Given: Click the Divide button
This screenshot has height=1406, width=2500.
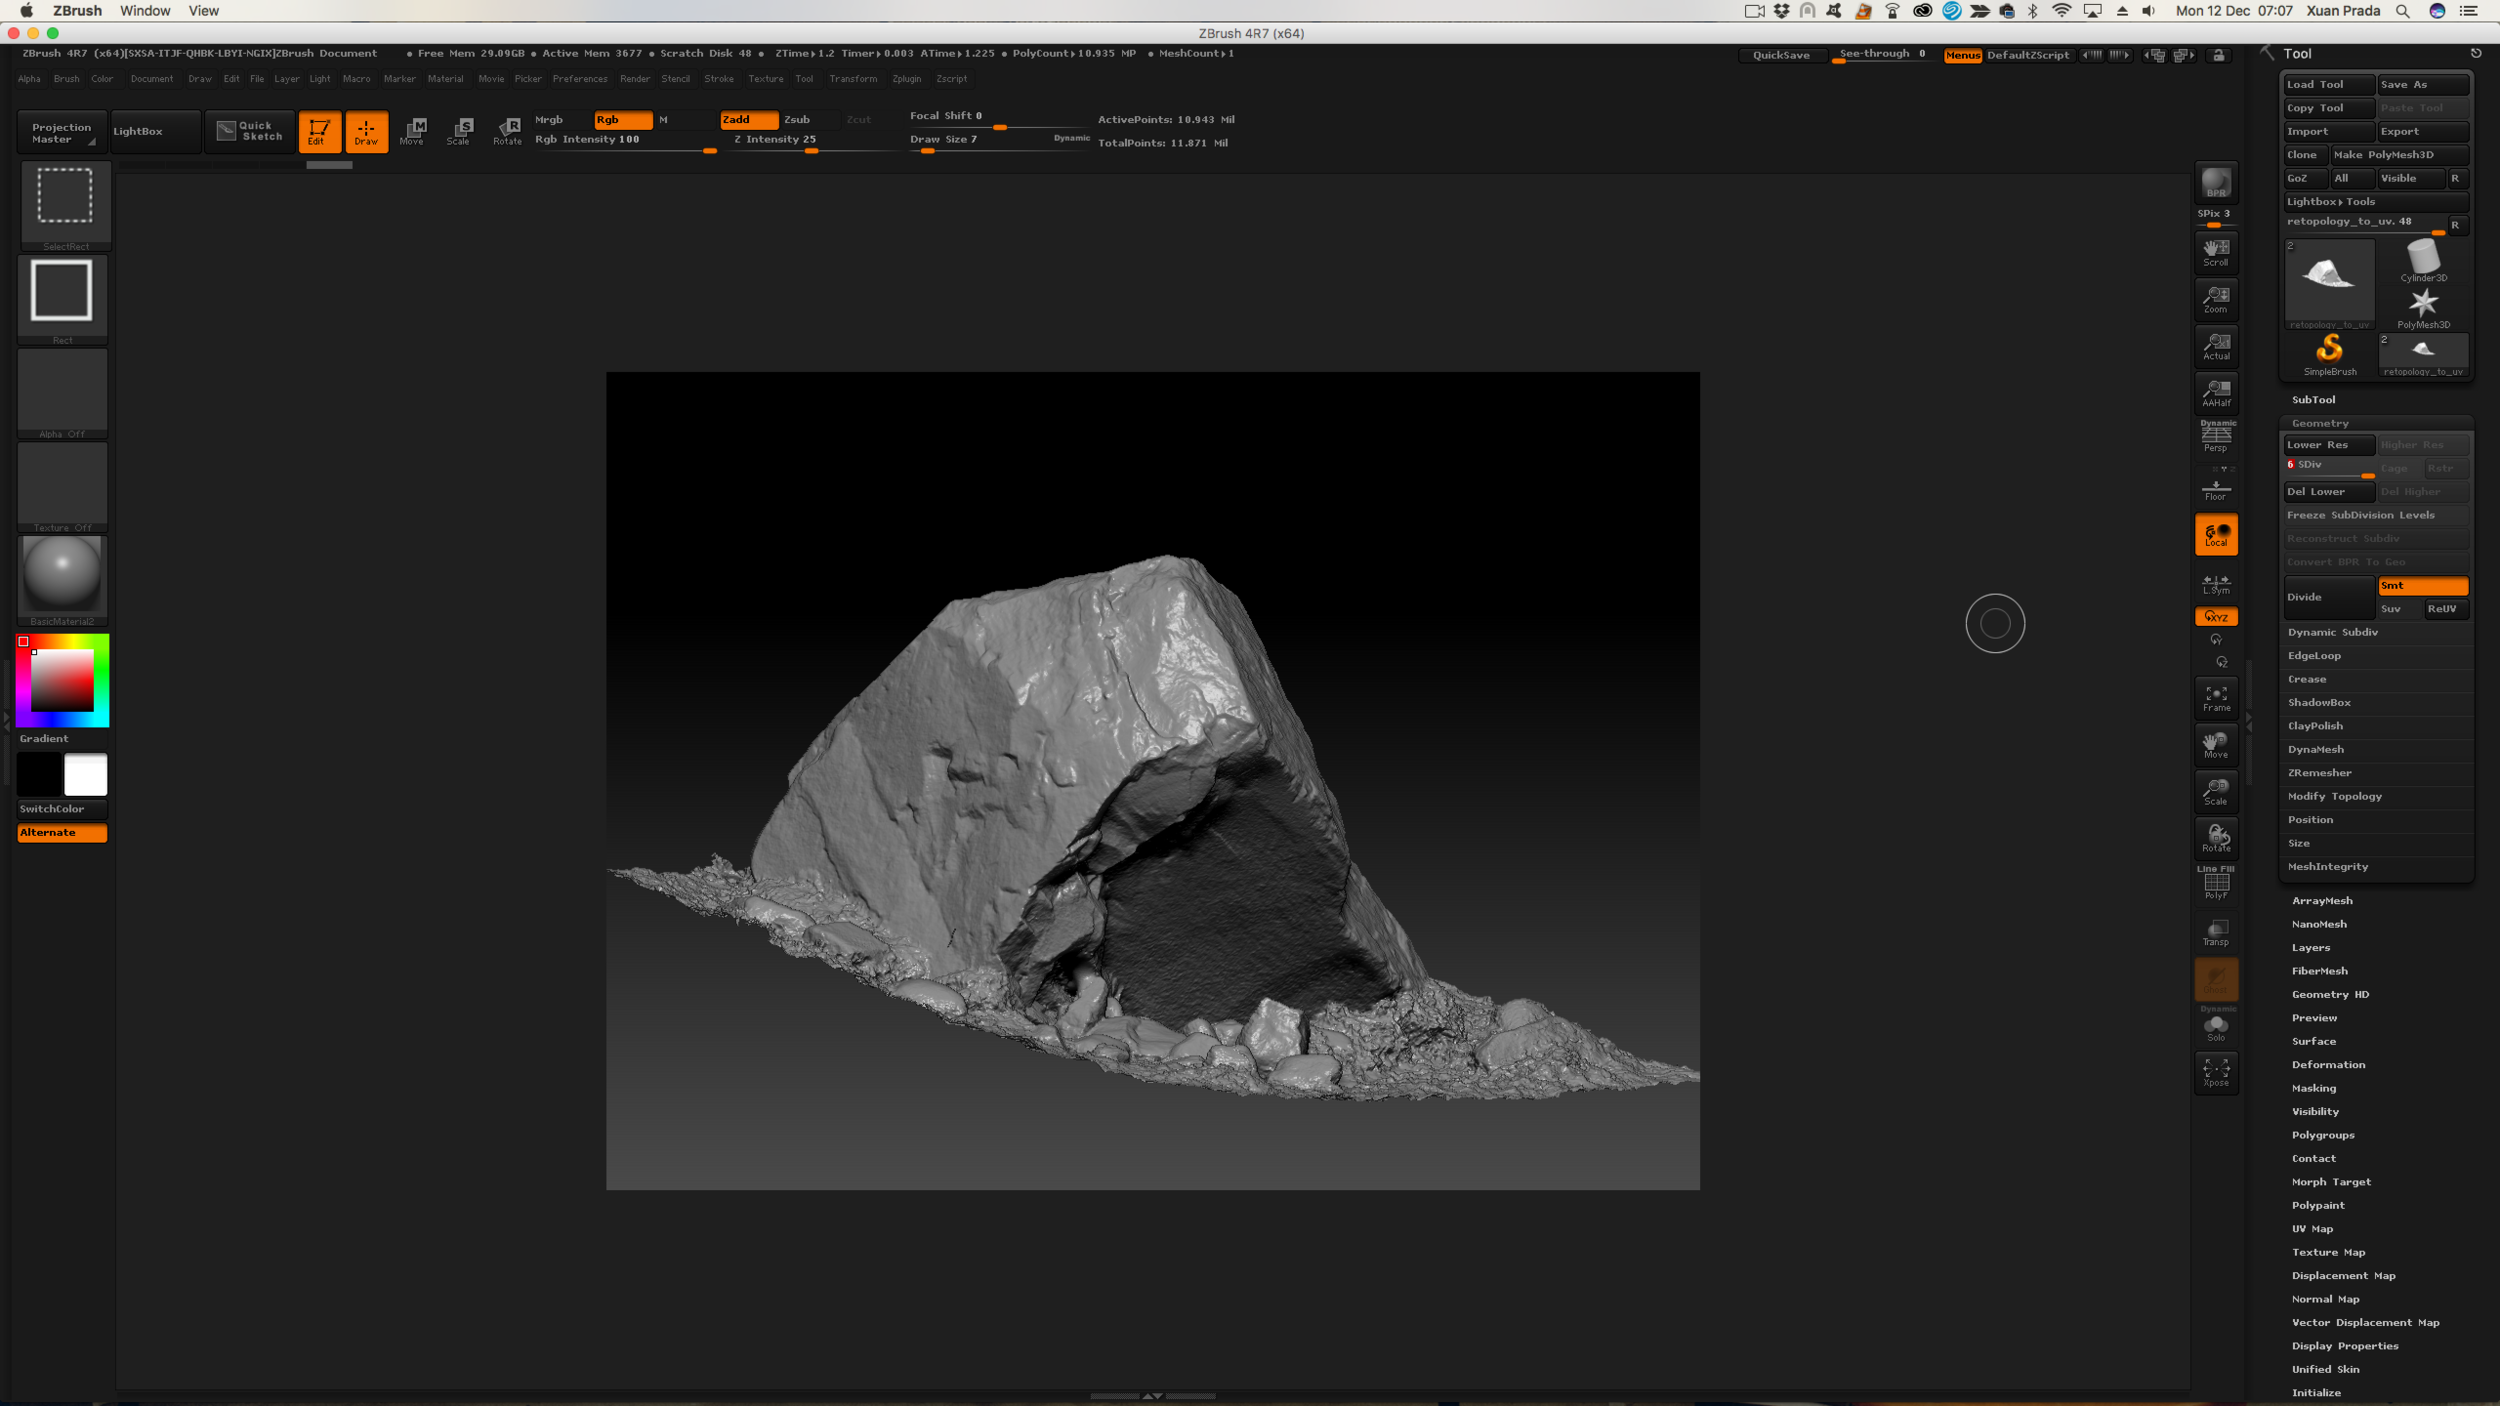Looking at the screenshot, I should point(2327,597).
